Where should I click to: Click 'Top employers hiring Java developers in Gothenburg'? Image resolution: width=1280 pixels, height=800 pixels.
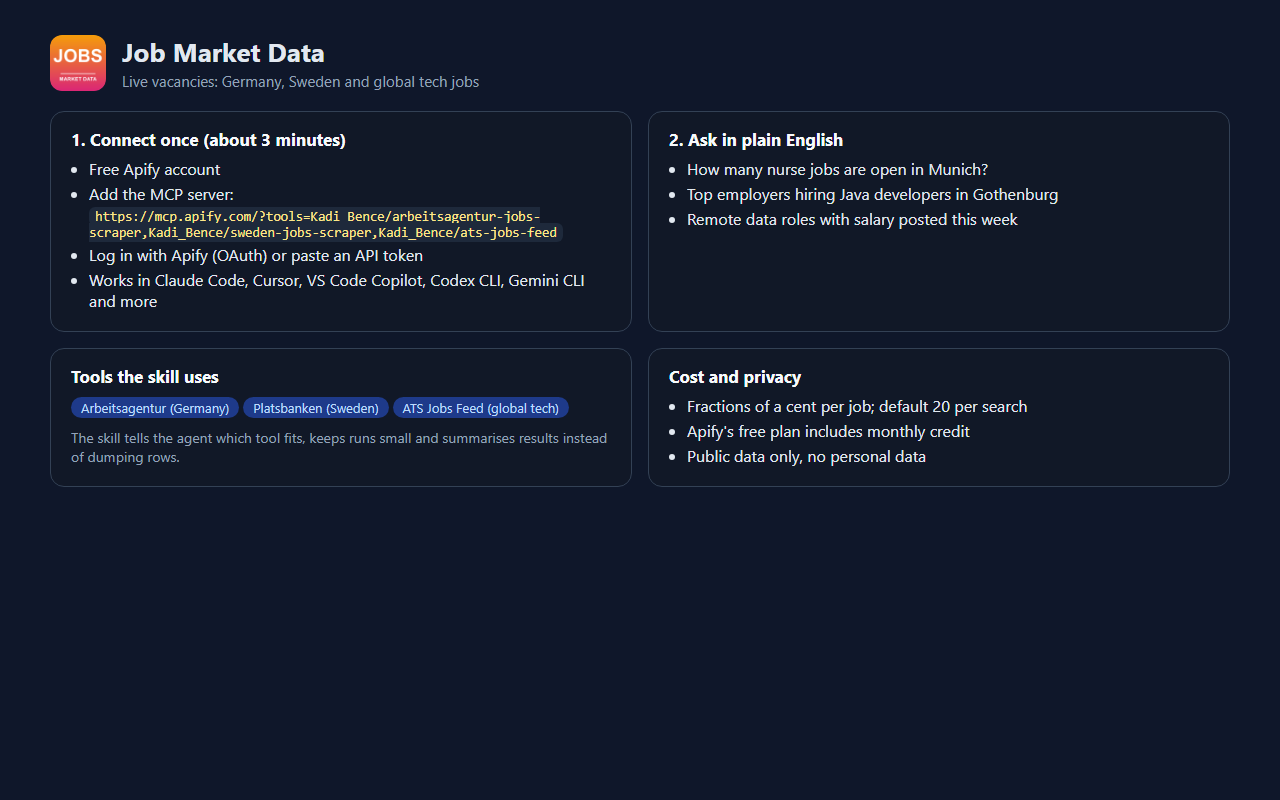coord(872,195)
